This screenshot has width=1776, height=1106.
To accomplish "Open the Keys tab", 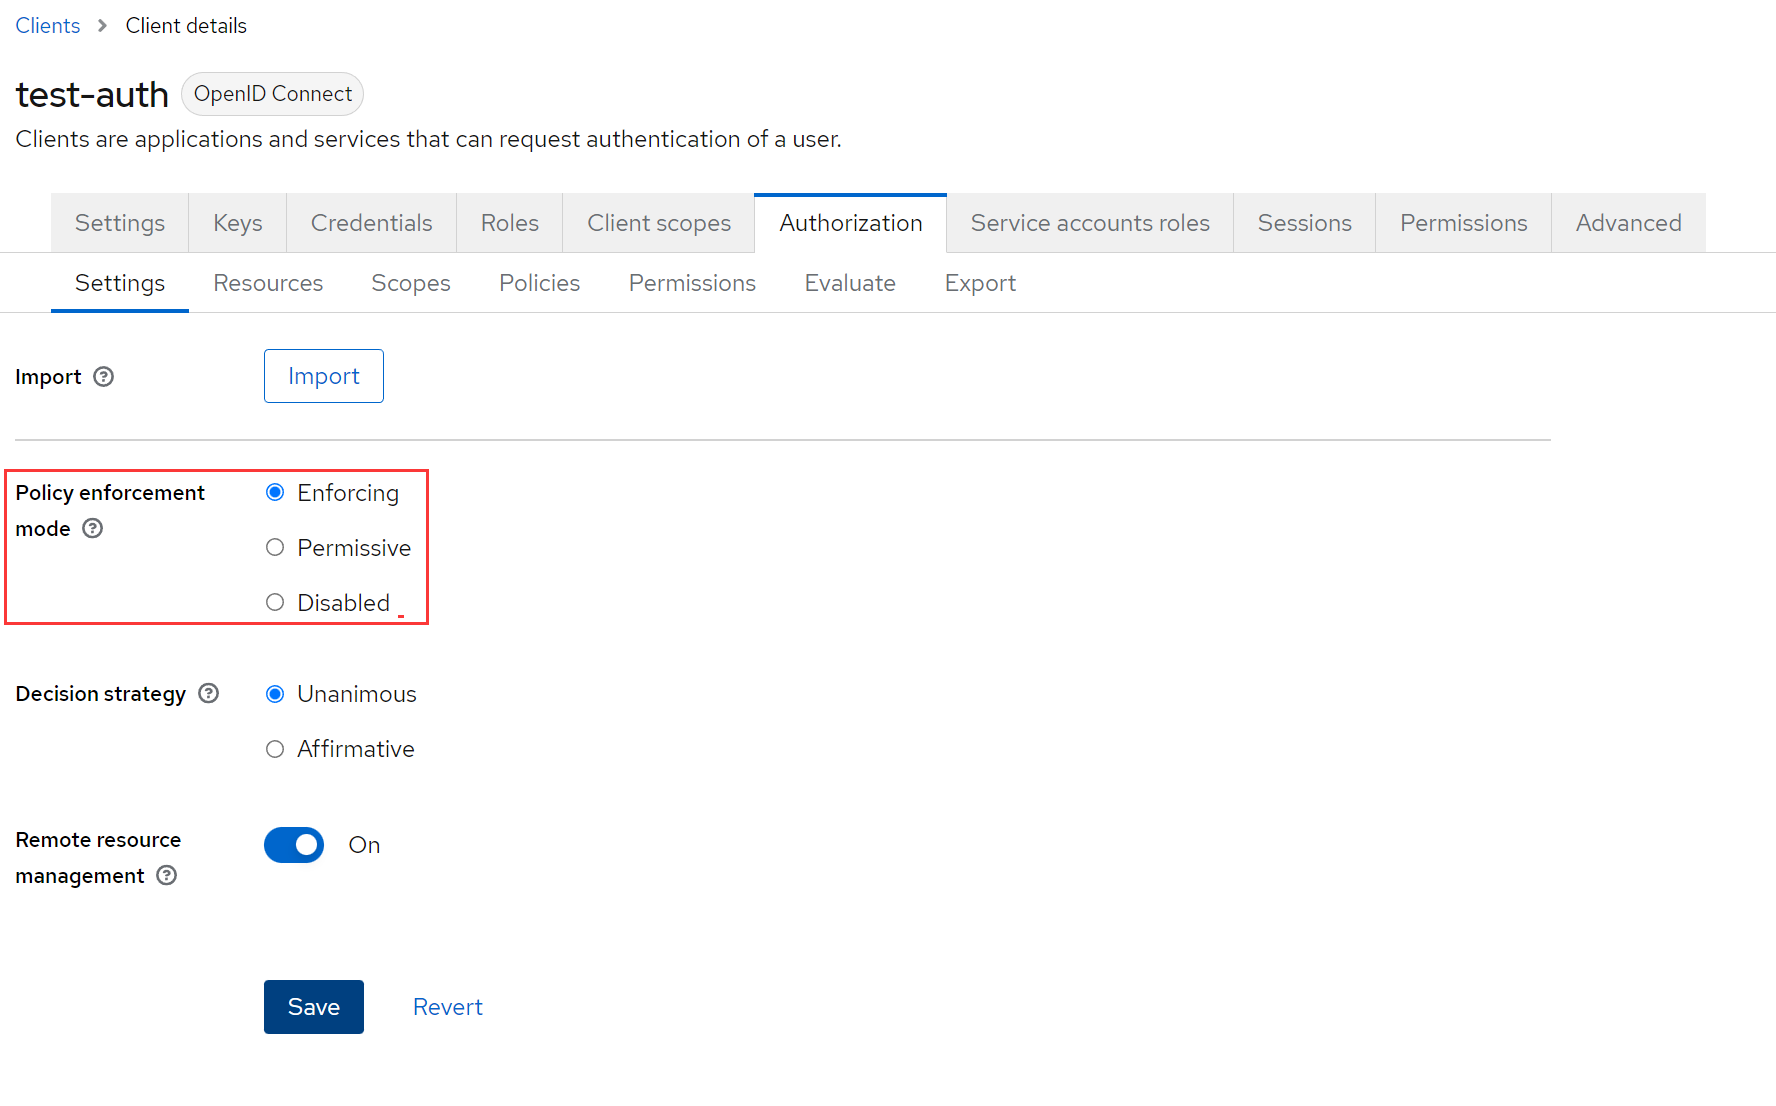I will pyautogui.click(x=238, y=223).
